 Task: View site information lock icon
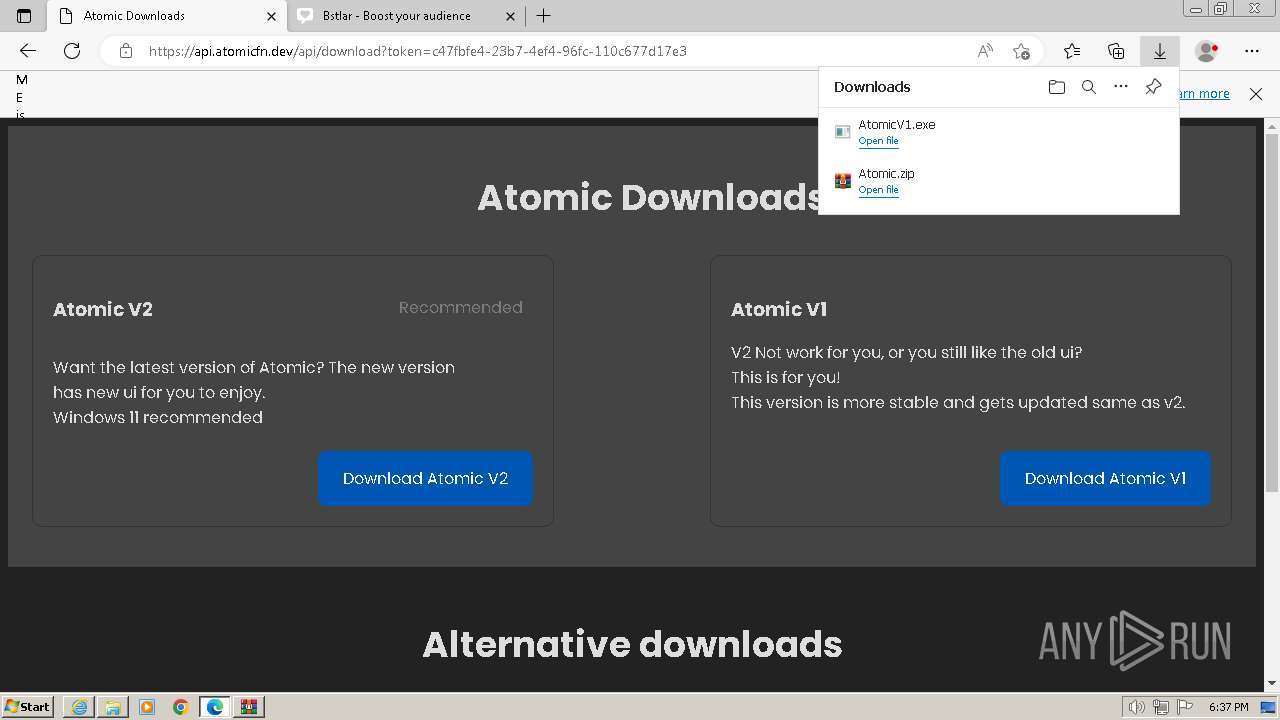(126, 51)
